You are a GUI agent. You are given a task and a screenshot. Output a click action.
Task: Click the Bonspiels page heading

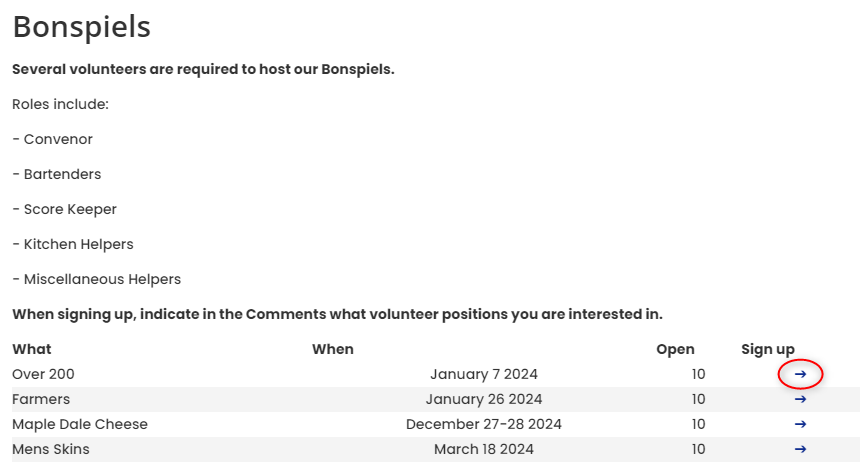[81, 27]
